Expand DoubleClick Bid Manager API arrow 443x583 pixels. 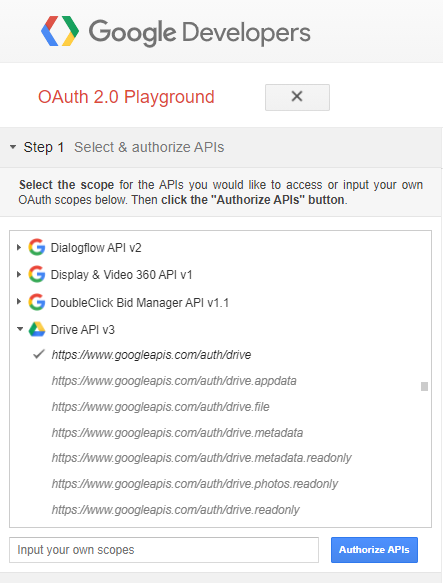(19, 302)
